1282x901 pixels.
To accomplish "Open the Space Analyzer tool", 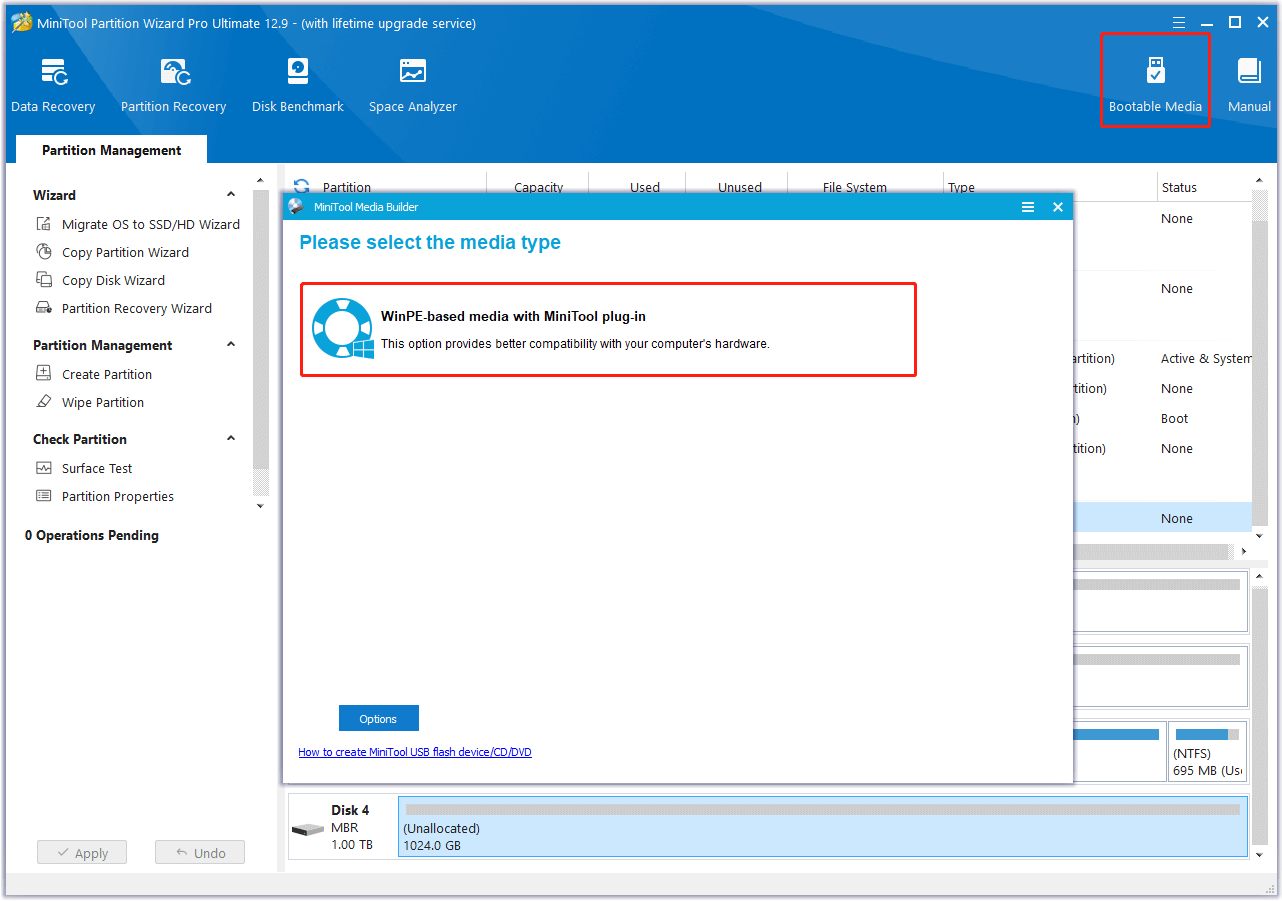I will [412, 85].
